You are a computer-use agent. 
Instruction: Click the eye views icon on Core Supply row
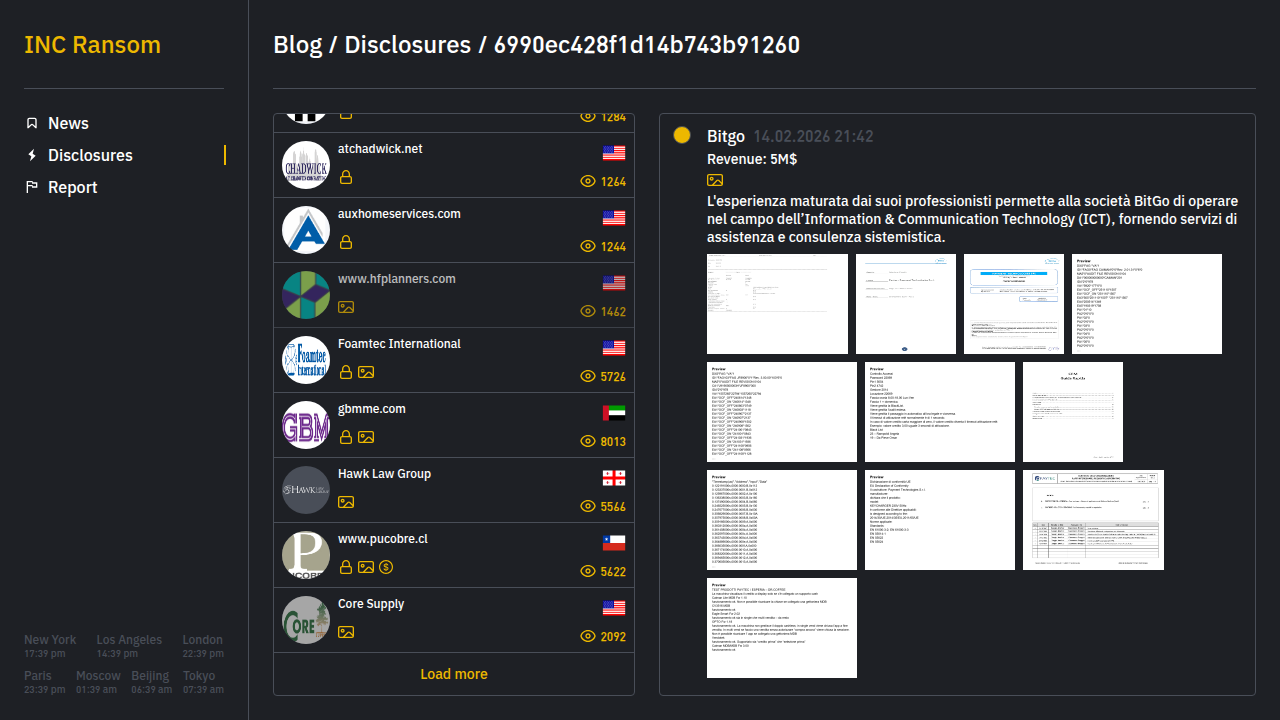(588, 637)
